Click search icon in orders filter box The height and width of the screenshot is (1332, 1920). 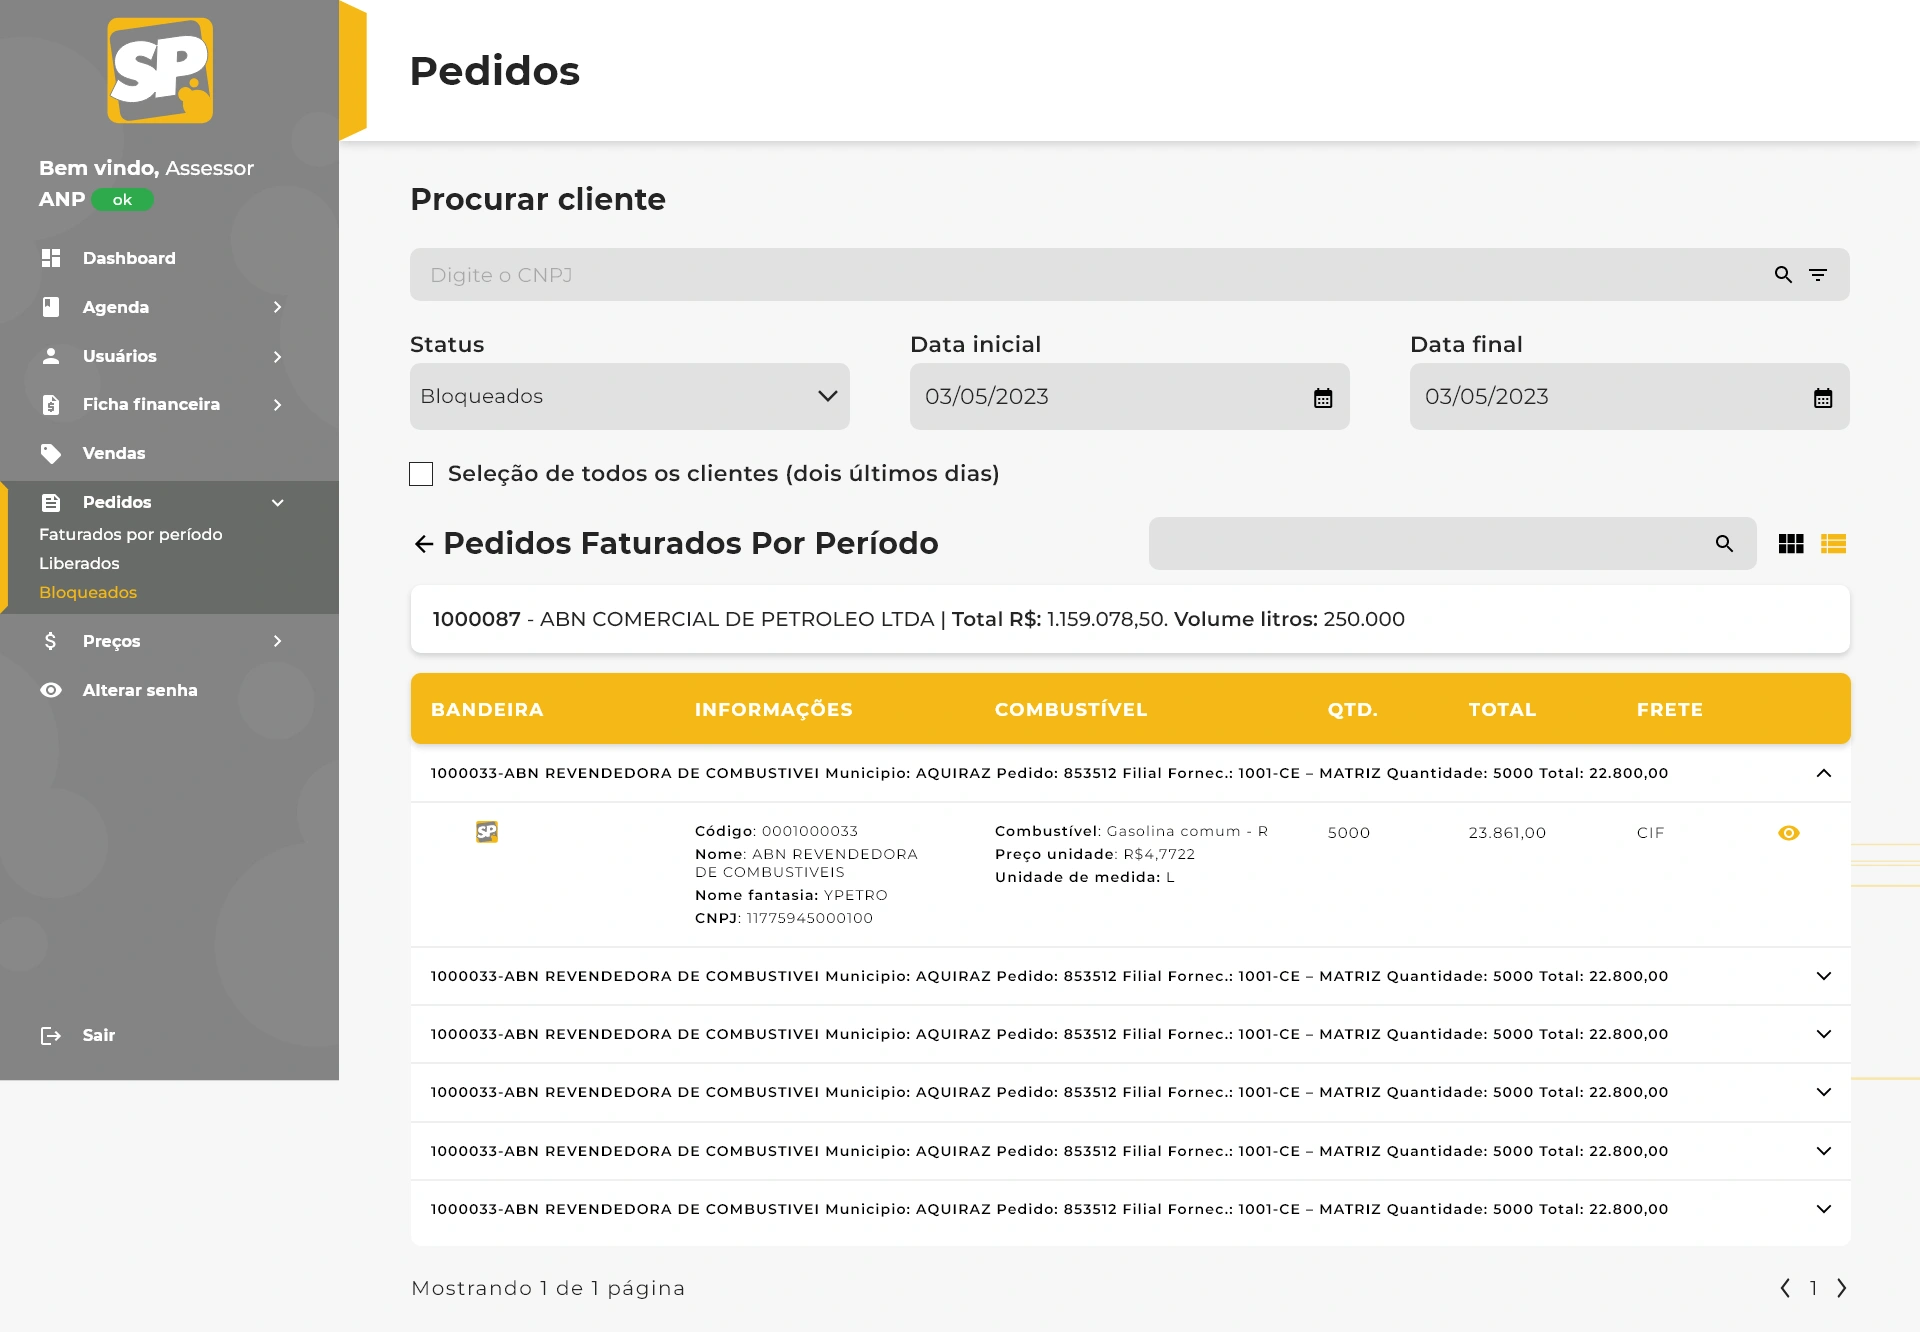[x=1724, y=544]
